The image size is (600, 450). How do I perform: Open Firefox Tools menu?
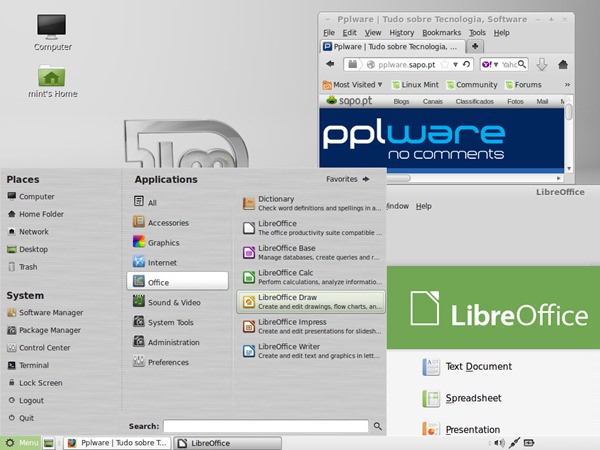[477, 33]
